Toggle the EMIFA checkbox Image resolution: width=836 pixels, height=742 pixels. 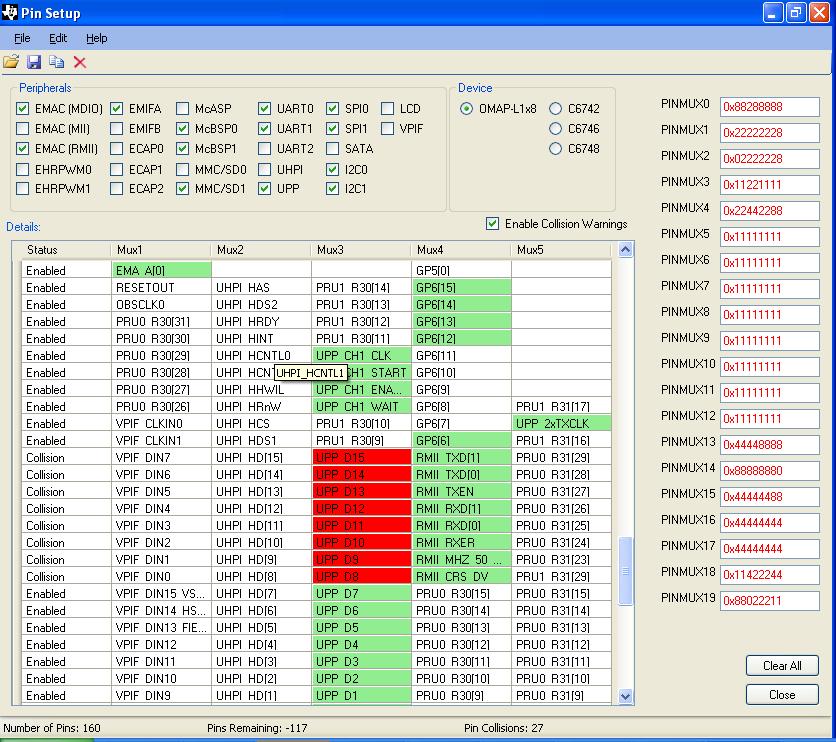[x=116, y=109]
